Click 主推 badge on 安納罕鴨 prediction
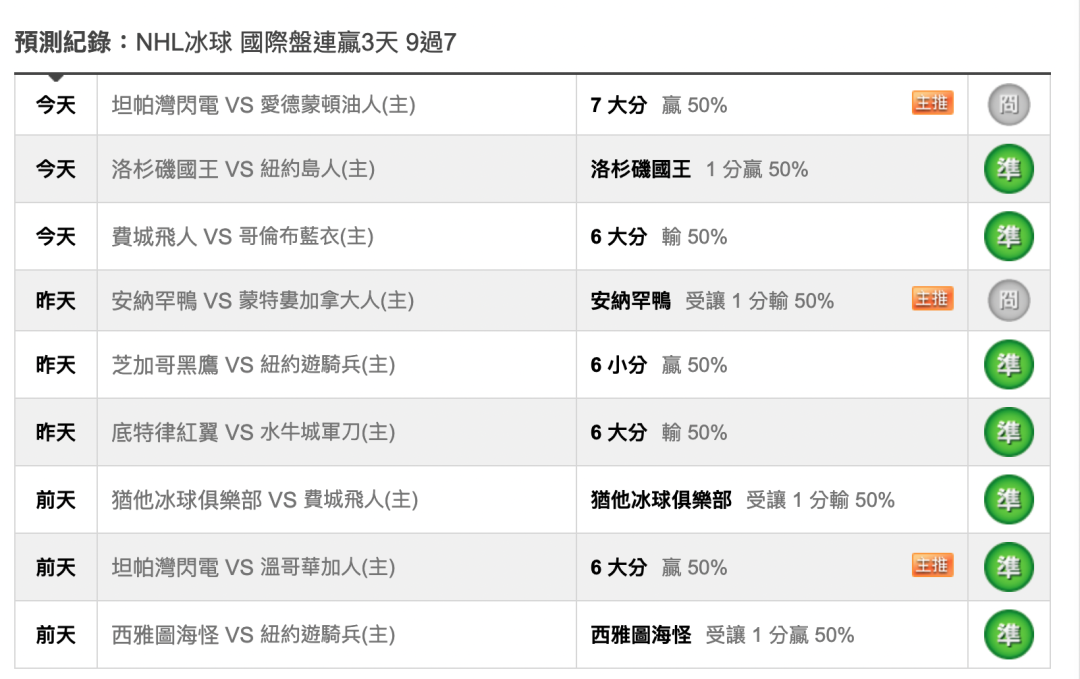Image resolution: width=1080 pixels, height=679 pixels. 933,299
